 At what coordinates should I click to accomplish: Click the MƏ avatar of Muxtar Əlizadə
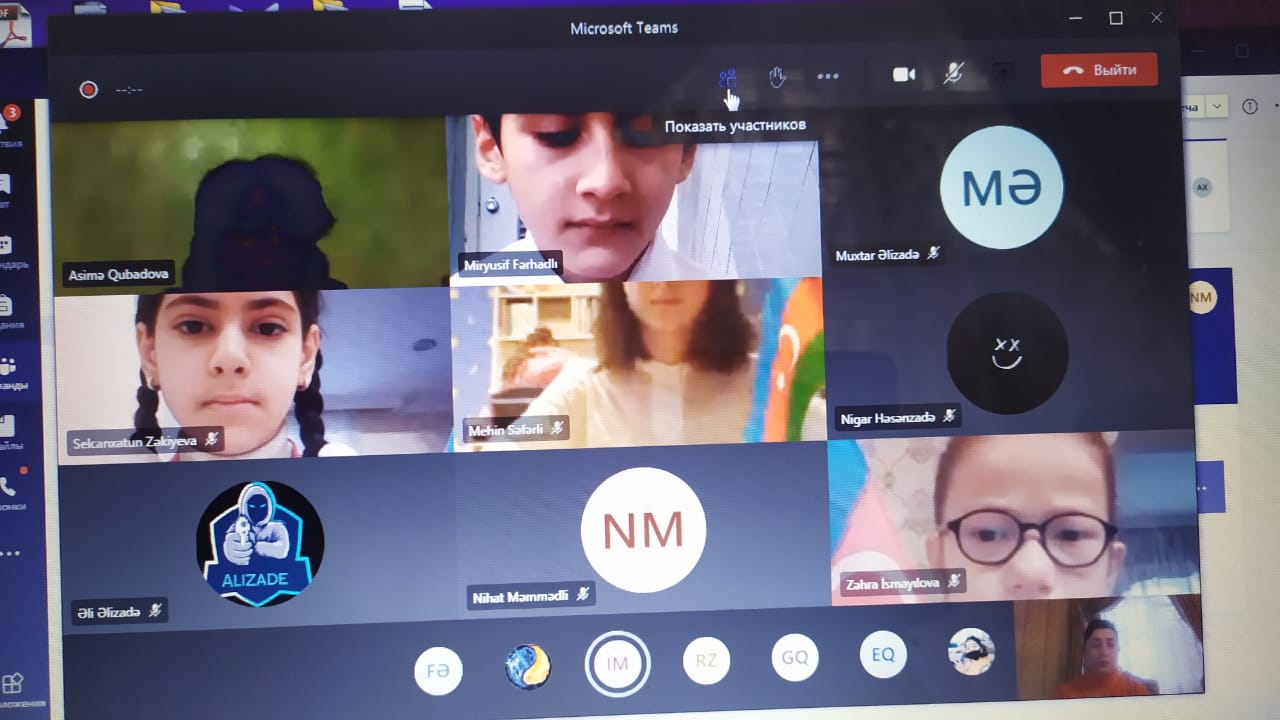pyautogui.click(x=1001, y=188)
